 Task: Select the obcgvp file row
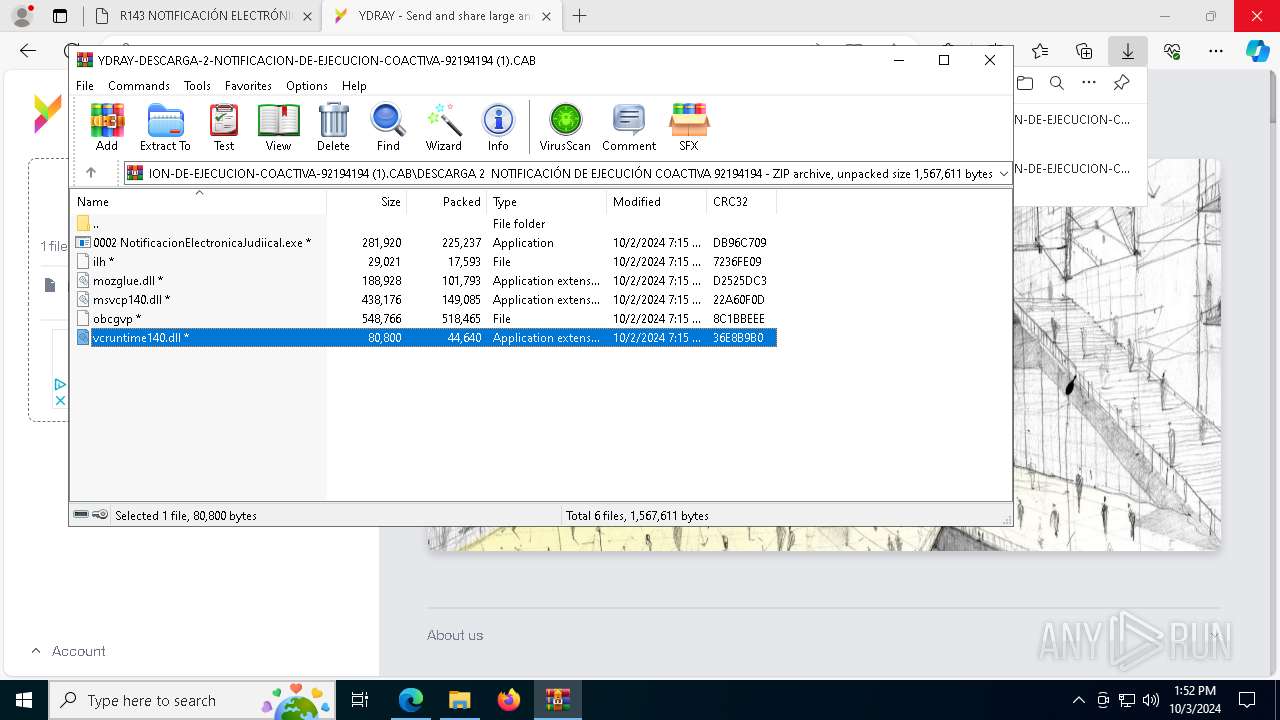(424, 319)
